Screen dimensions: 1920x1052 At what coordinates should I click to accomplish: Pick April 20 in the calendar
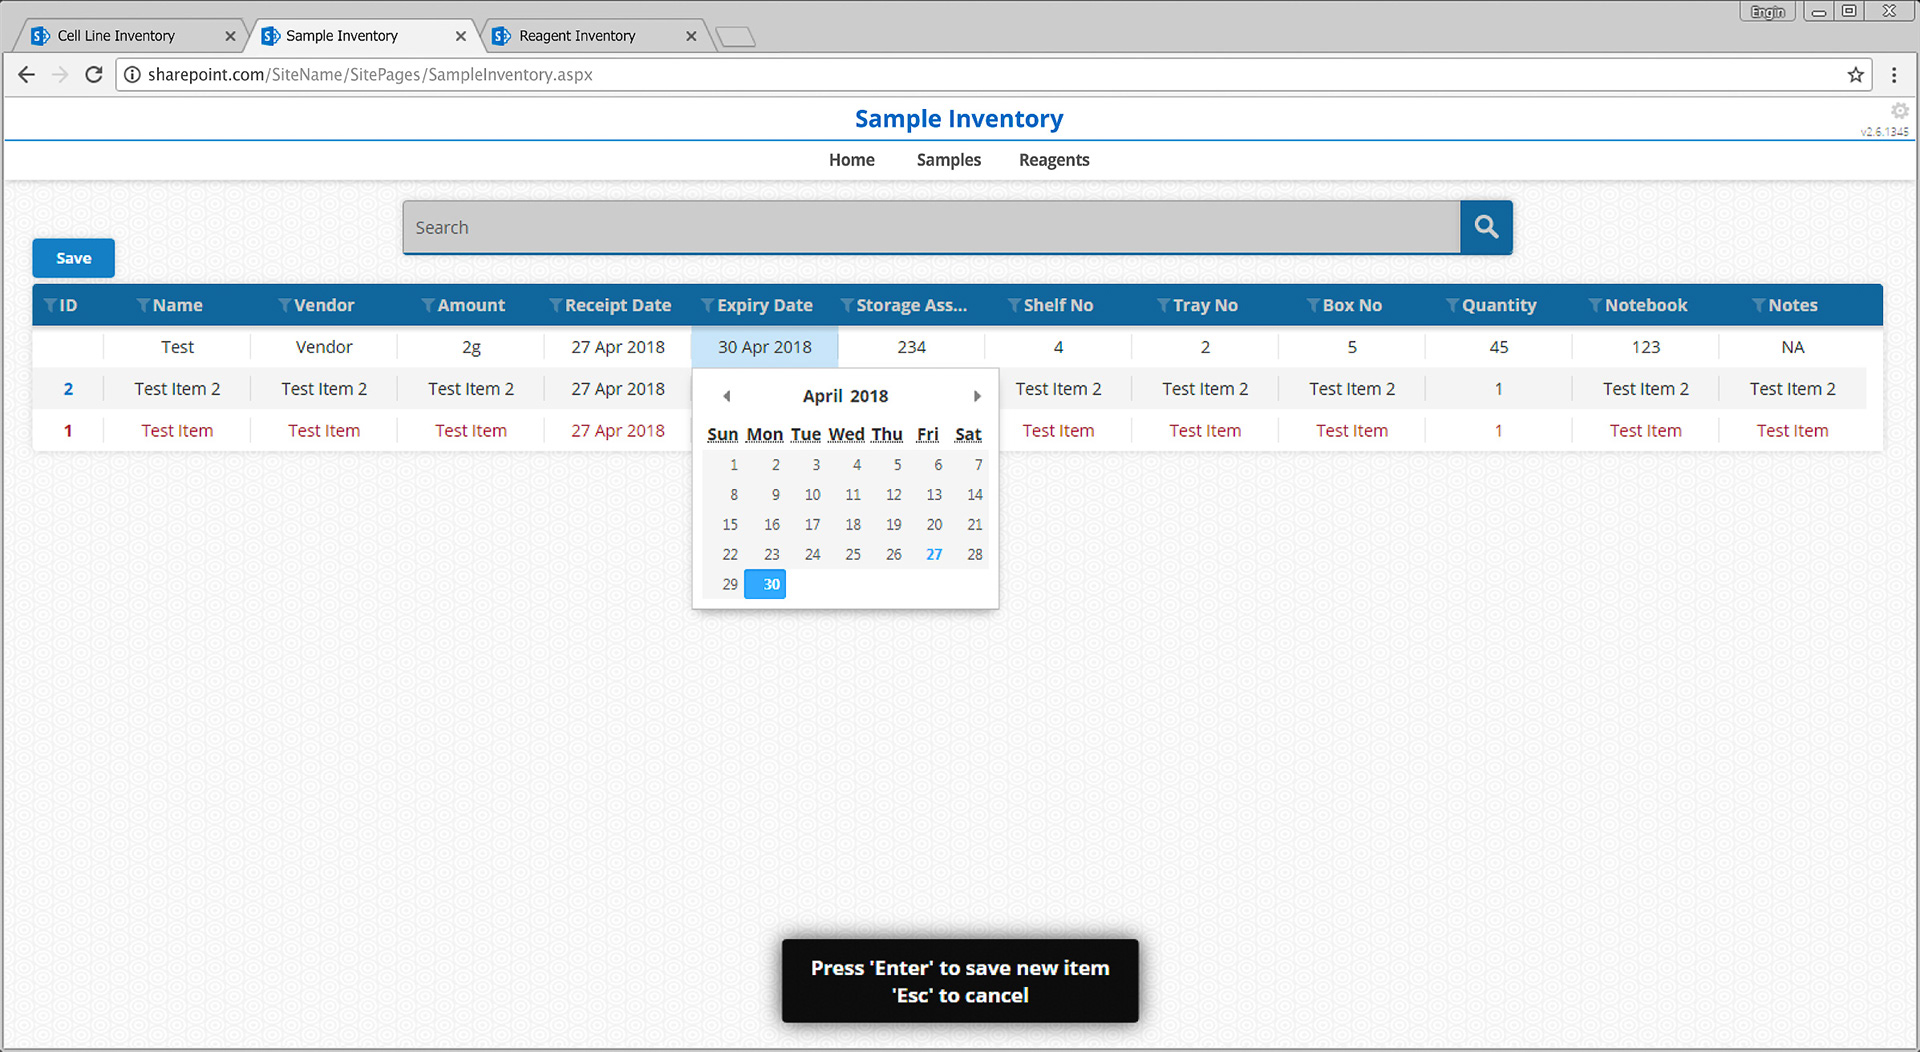pyautogui.click(x=934, y=525)
